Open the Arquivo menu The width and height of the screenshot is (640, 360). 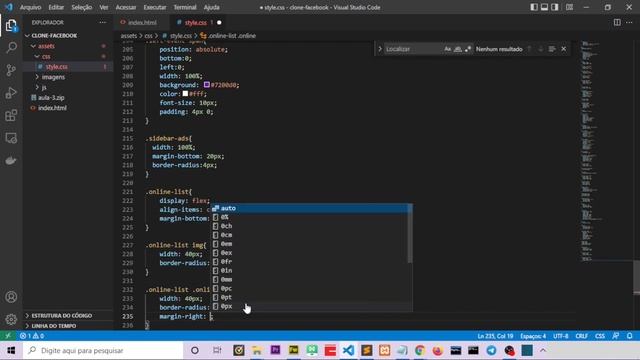pos(30,7)
